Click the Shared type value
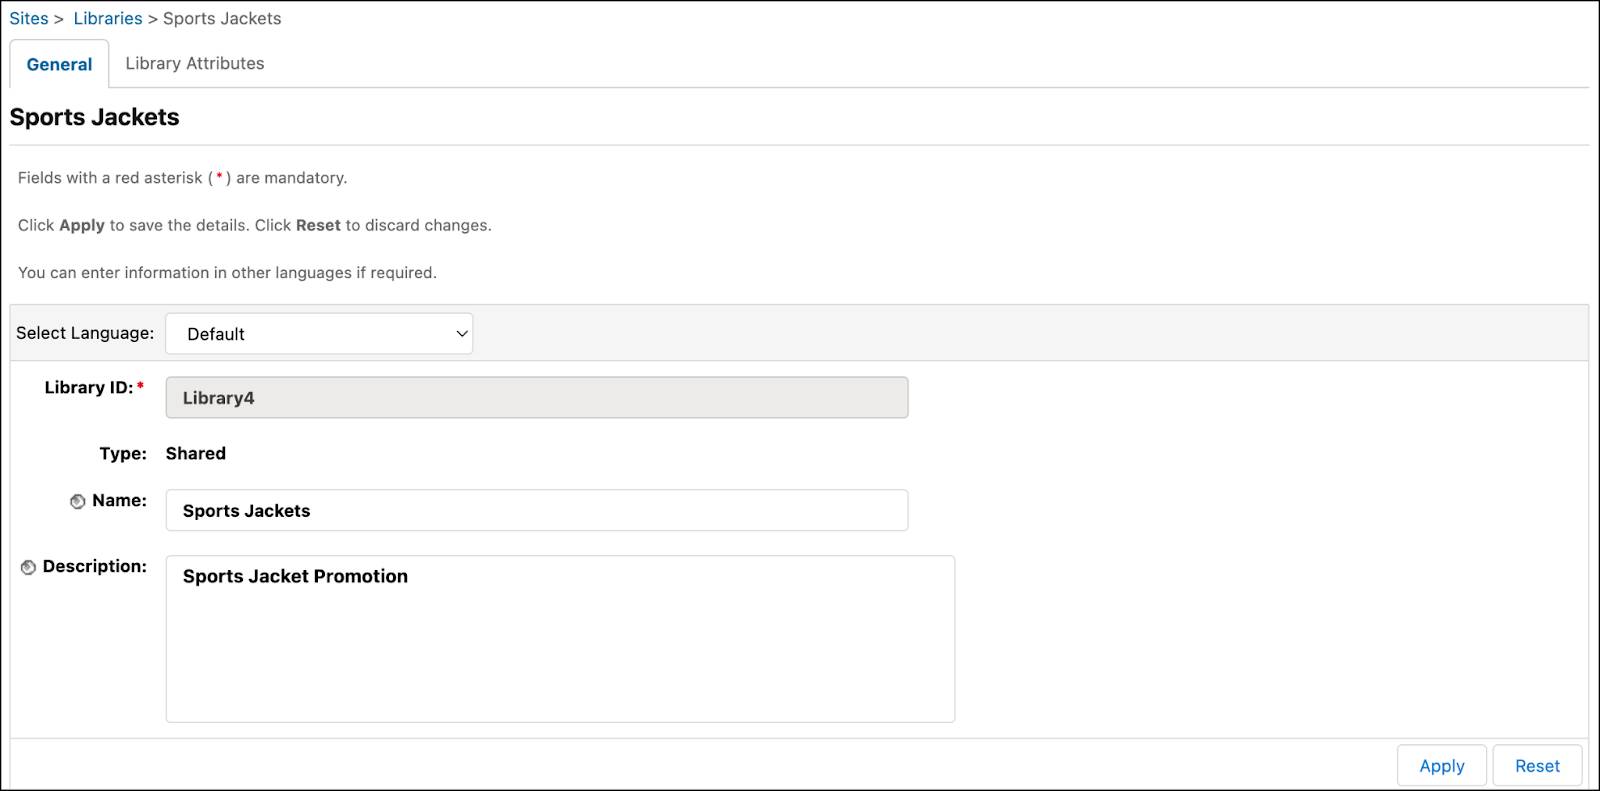This screenshot has width=1600, height=791. coord(196,453)
